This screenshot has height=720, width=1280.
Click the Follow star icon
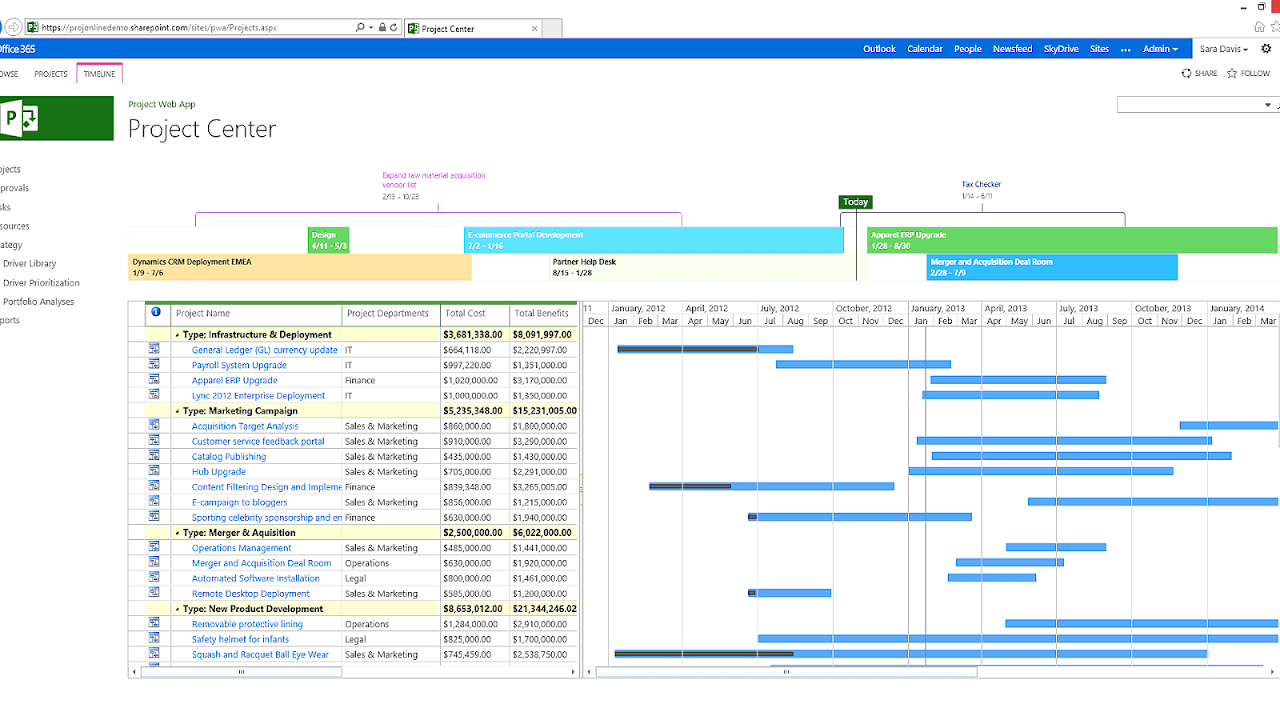(x=1232, y=73)
